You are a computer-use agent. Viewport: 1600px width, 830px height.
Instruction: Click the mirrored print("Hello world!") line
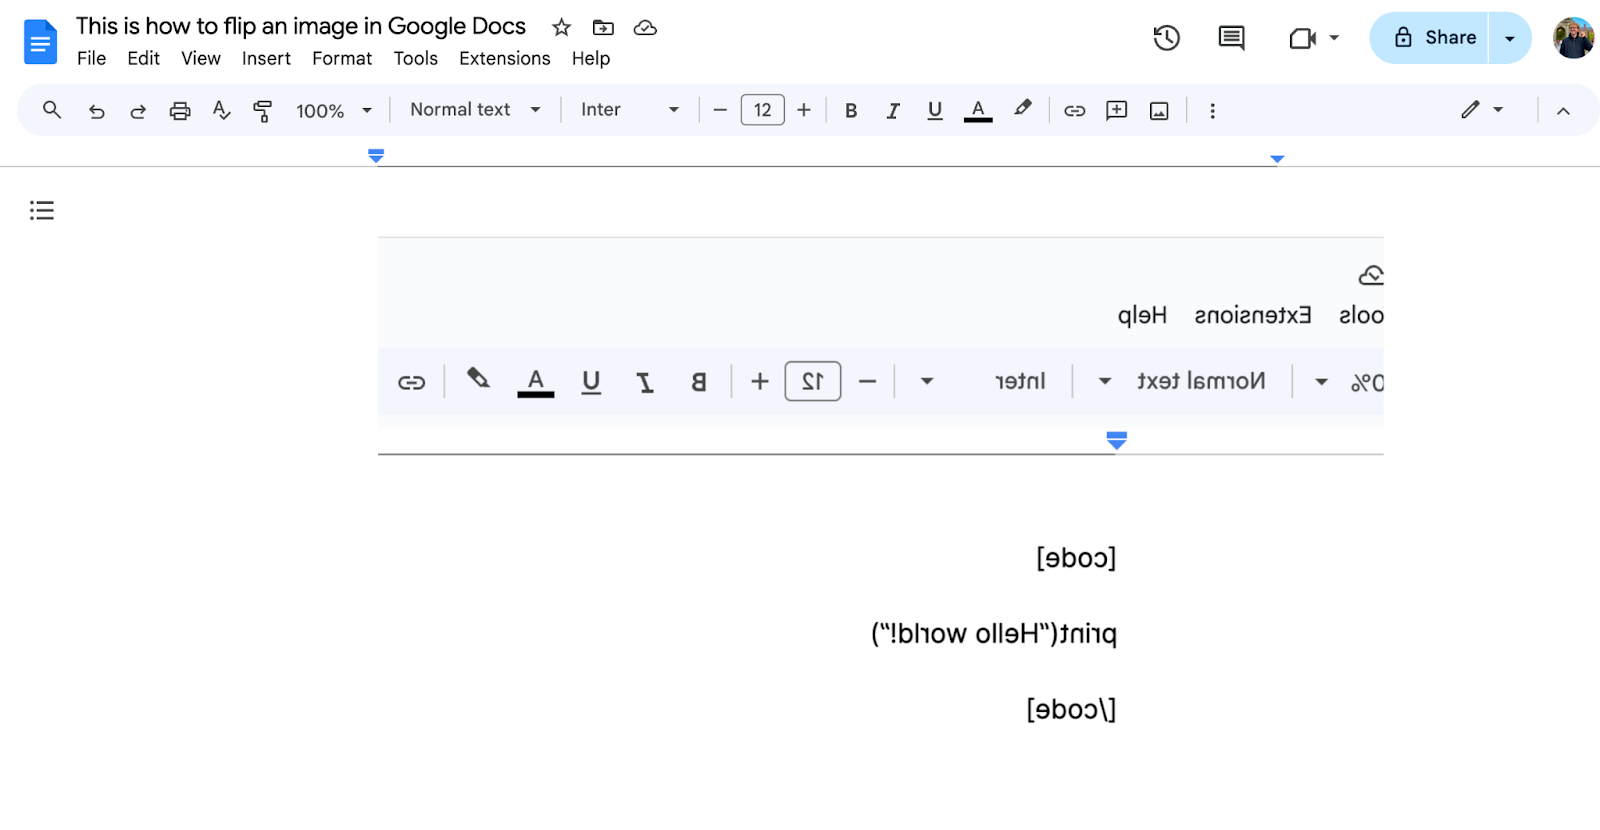tap(994, 634)
